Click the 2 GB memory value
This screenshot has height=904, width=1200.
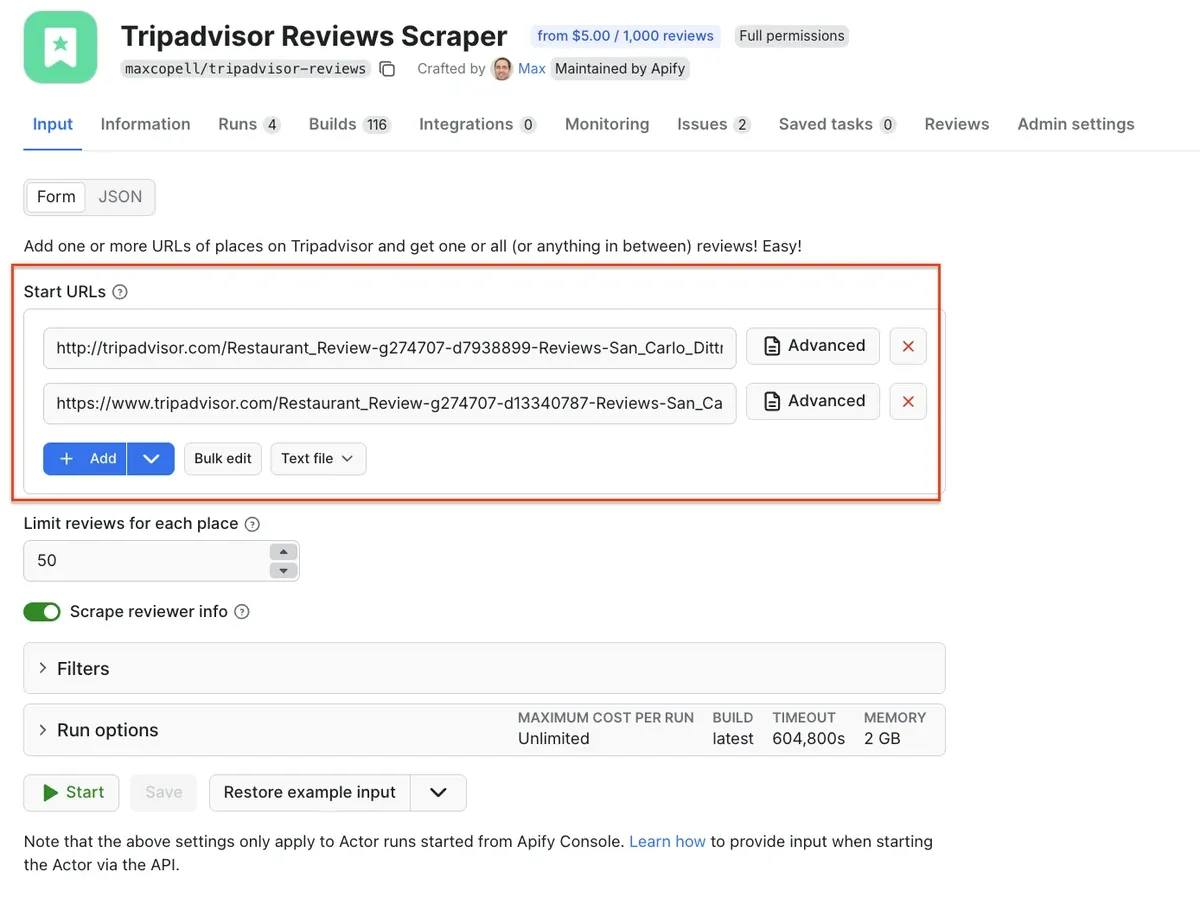pyautogui.click(x=882, y=739)
